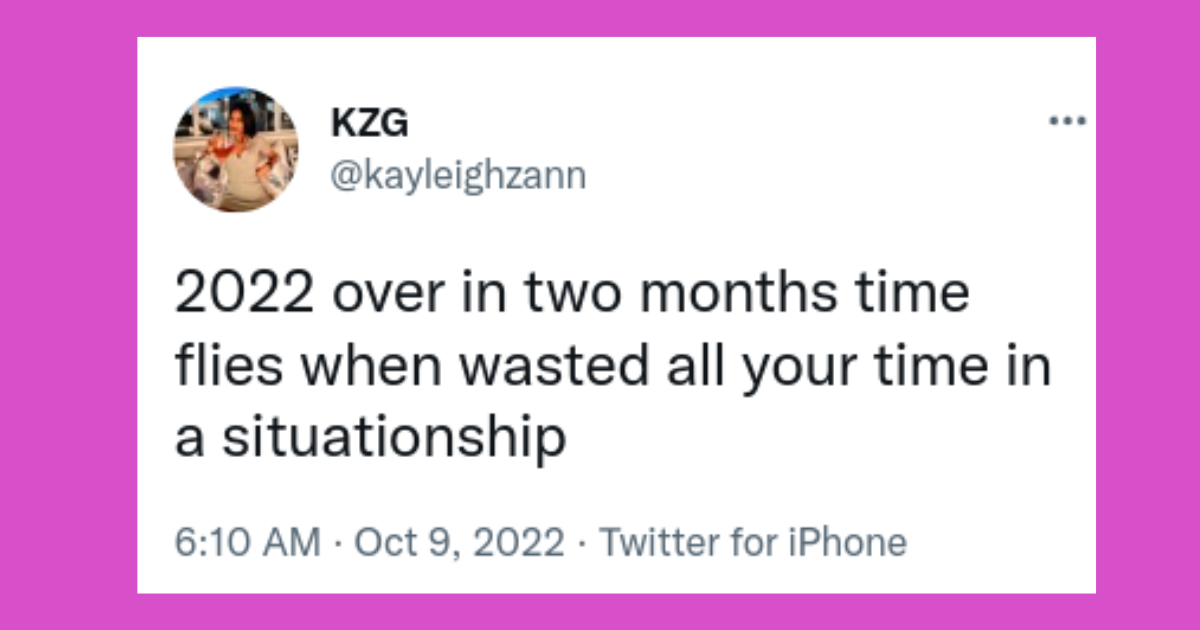
Task: Click the Twitter for iPhone source link
Action: tap(752, 543)
